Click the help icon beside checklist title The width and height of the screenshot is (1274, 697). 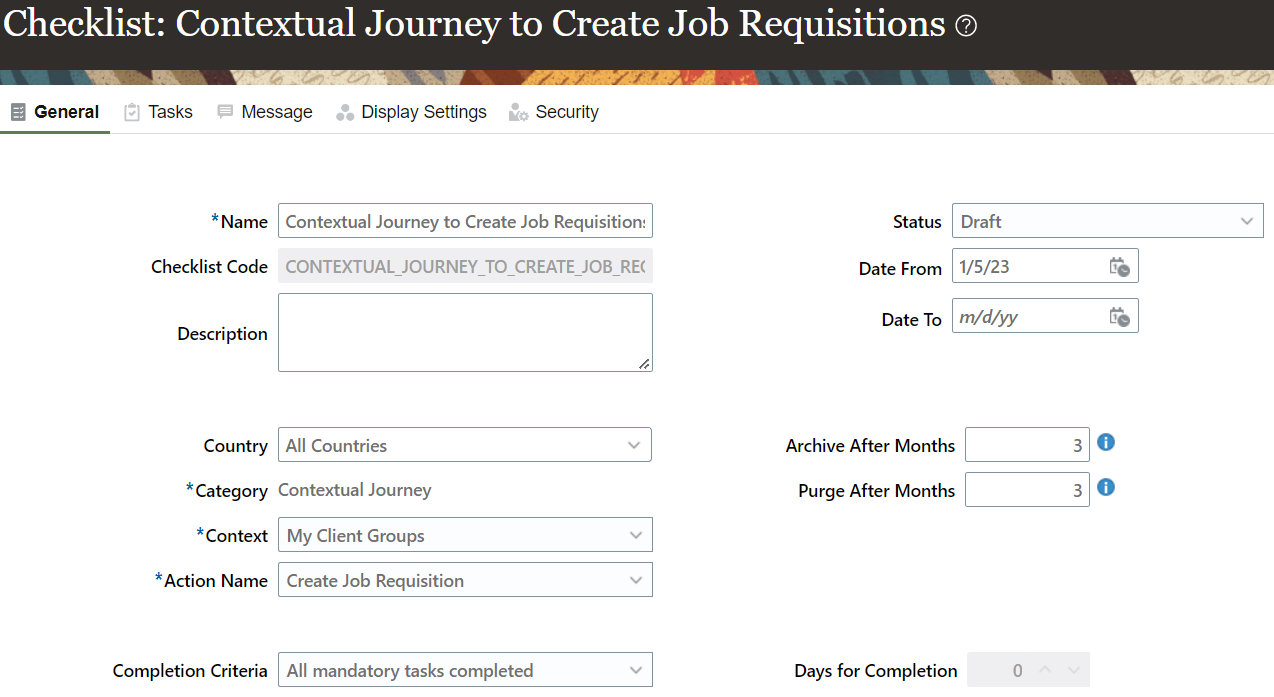point(966,27)
